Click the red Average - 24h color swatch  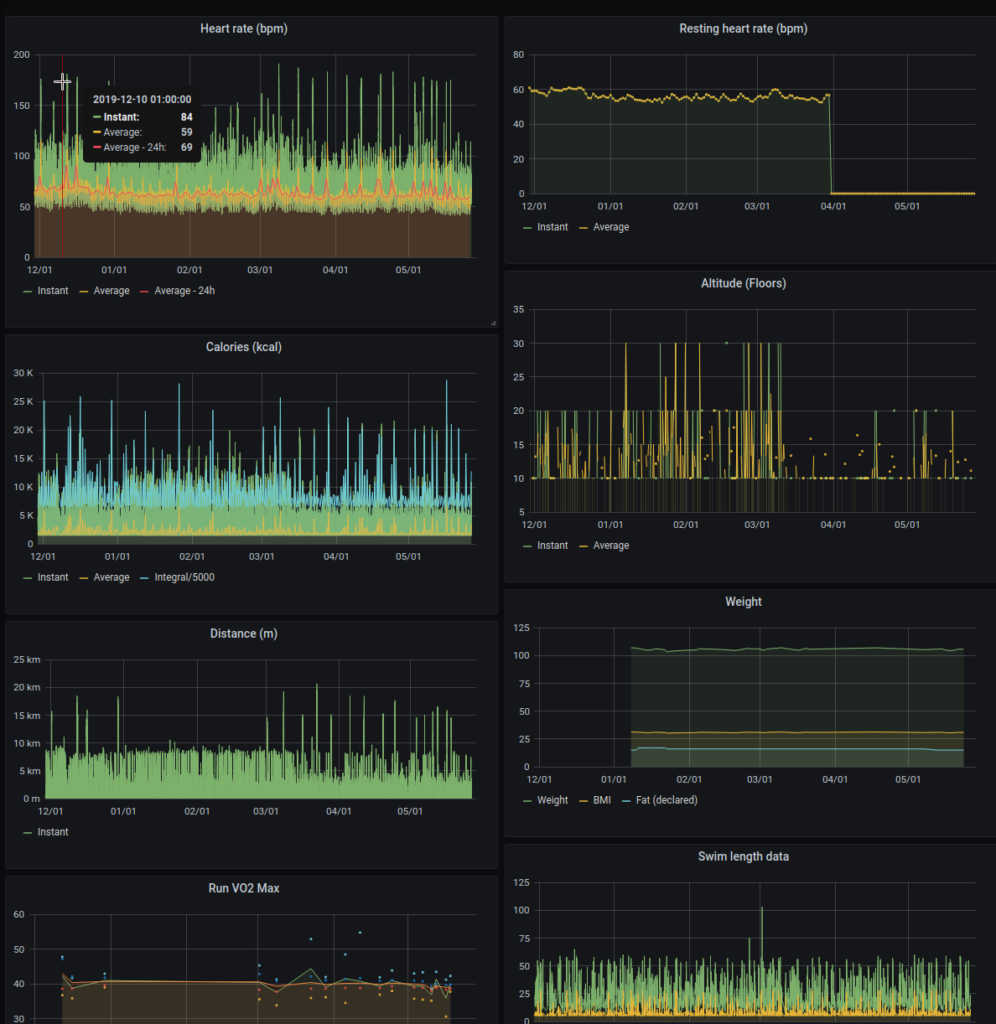(x=144, y=291)
